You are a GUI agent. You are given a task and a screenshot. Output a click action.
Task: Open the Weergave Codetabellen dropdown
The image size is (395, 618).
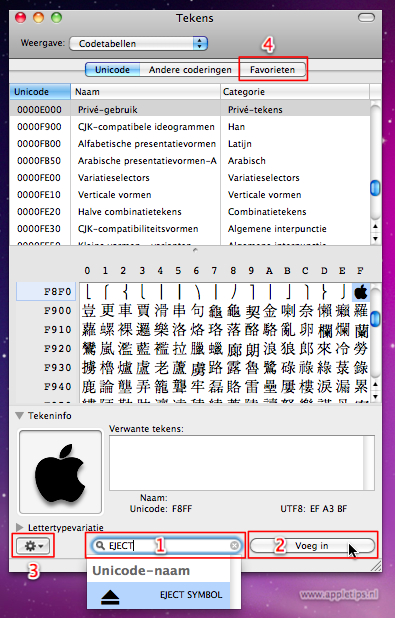pyautogui.click(x=138, y=43)
